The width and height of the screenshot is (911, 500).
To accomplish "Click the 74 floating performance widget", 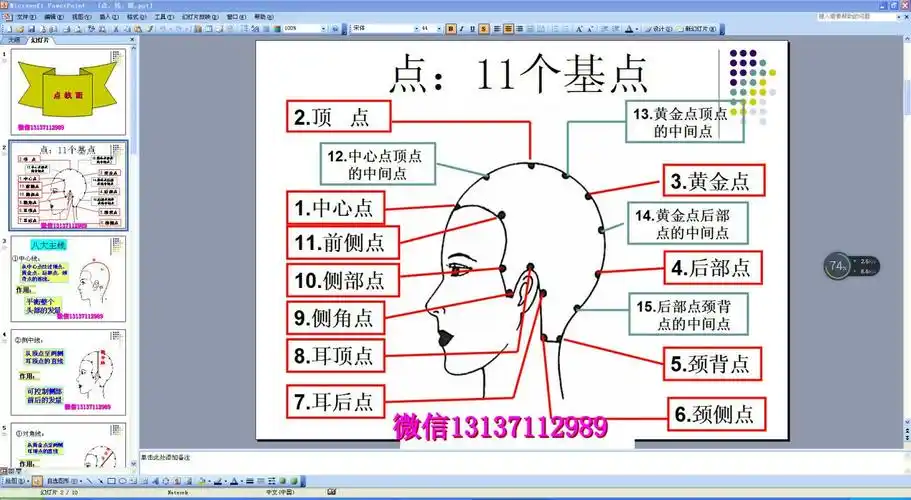I will pos(851,266).
